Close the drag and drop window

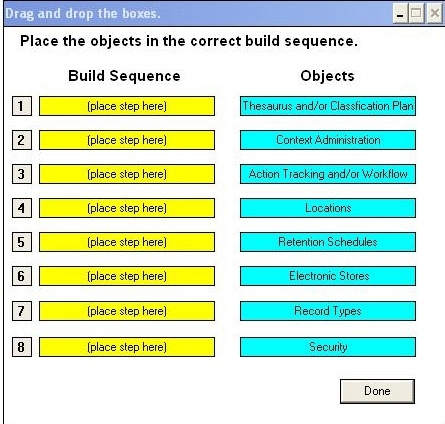435,14
